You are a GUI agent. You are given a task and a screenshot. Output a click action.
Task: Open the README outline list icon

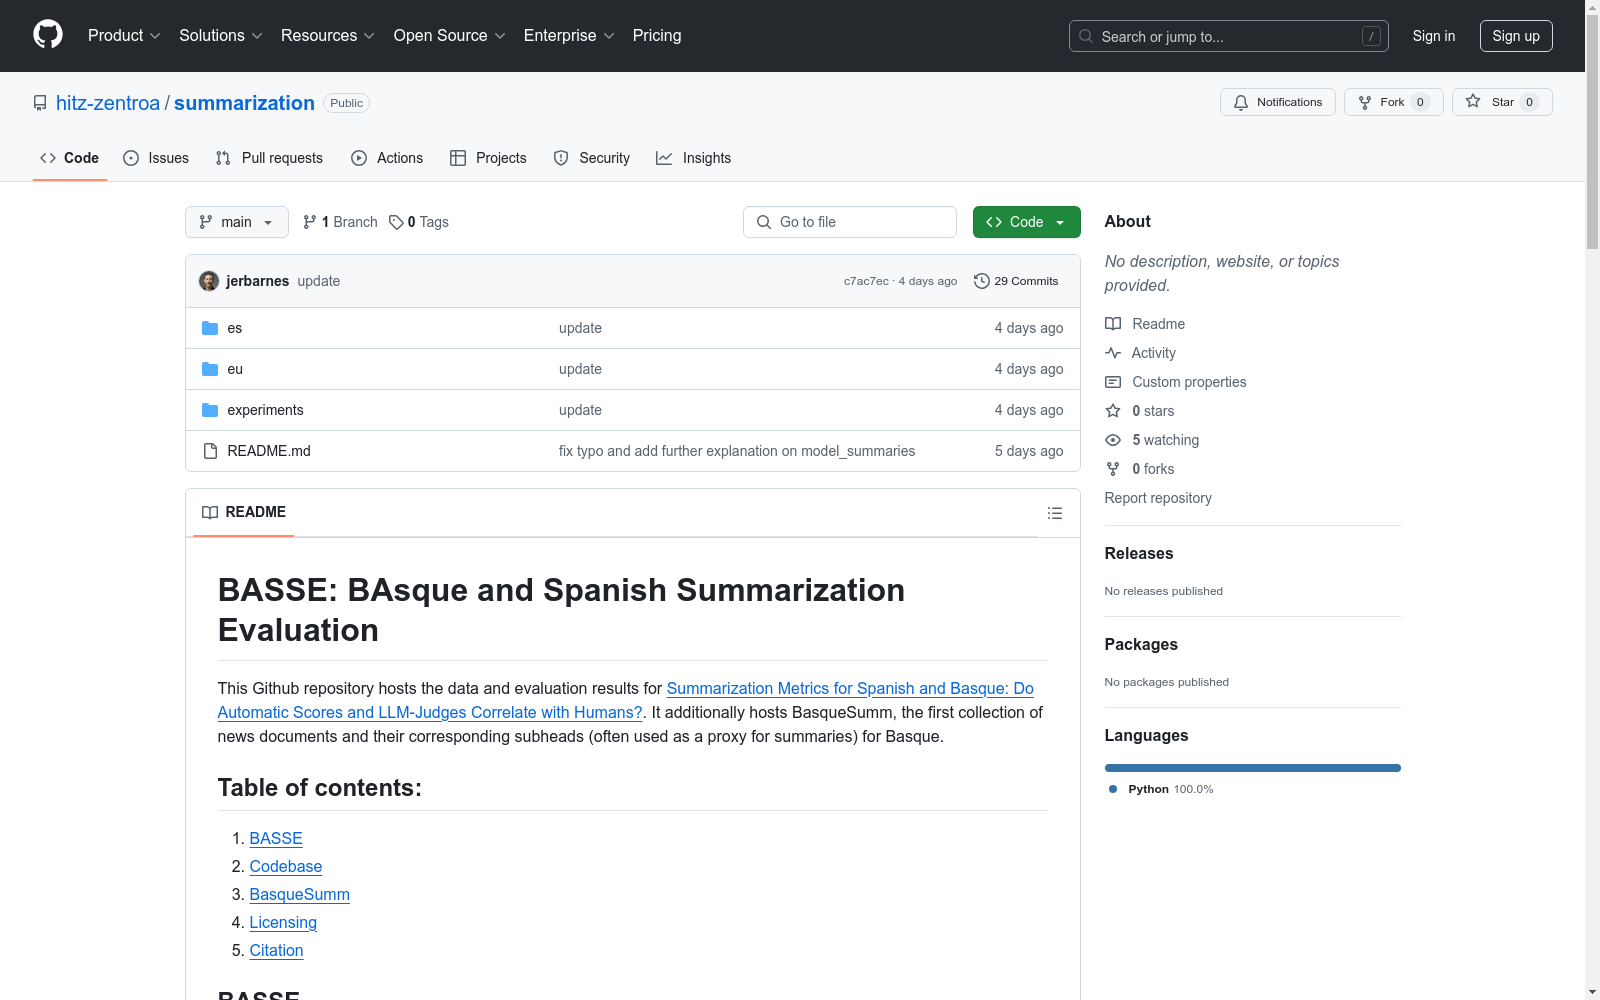coord(1054,513)
